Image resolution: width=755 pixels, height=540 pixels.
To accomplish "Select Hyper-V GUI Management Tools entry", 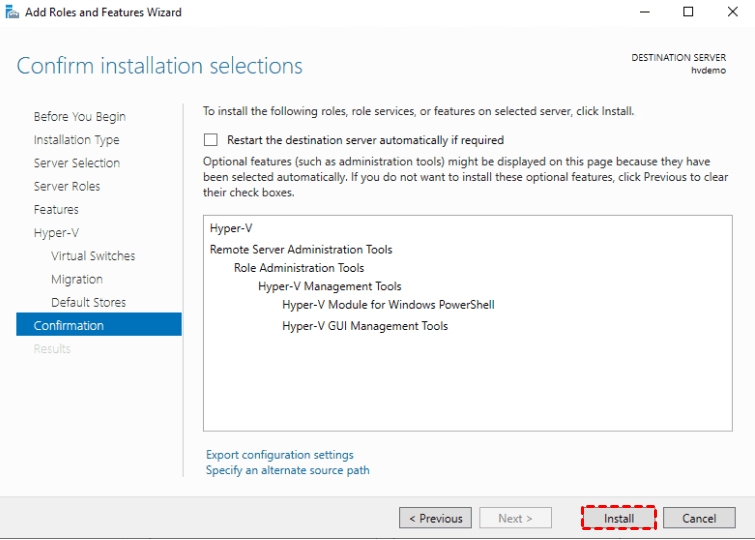I will (365, 326).
